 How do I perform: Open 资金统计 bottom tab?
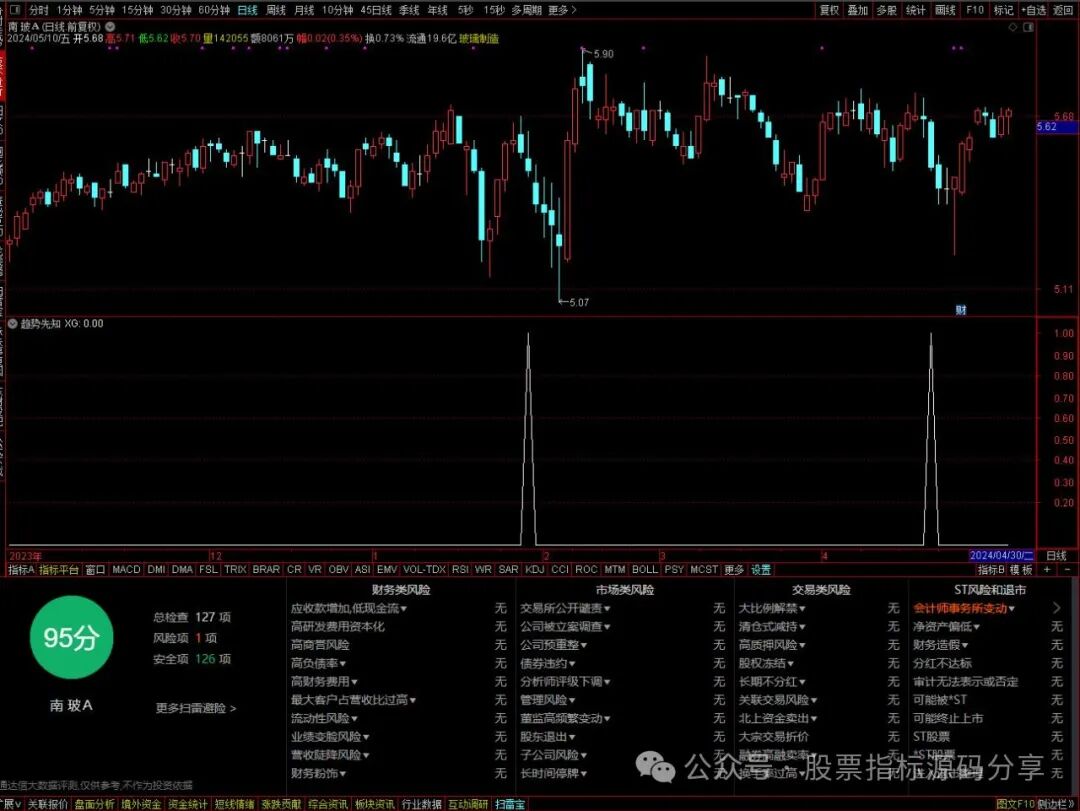pyautogui.click(x=187, y=804)
